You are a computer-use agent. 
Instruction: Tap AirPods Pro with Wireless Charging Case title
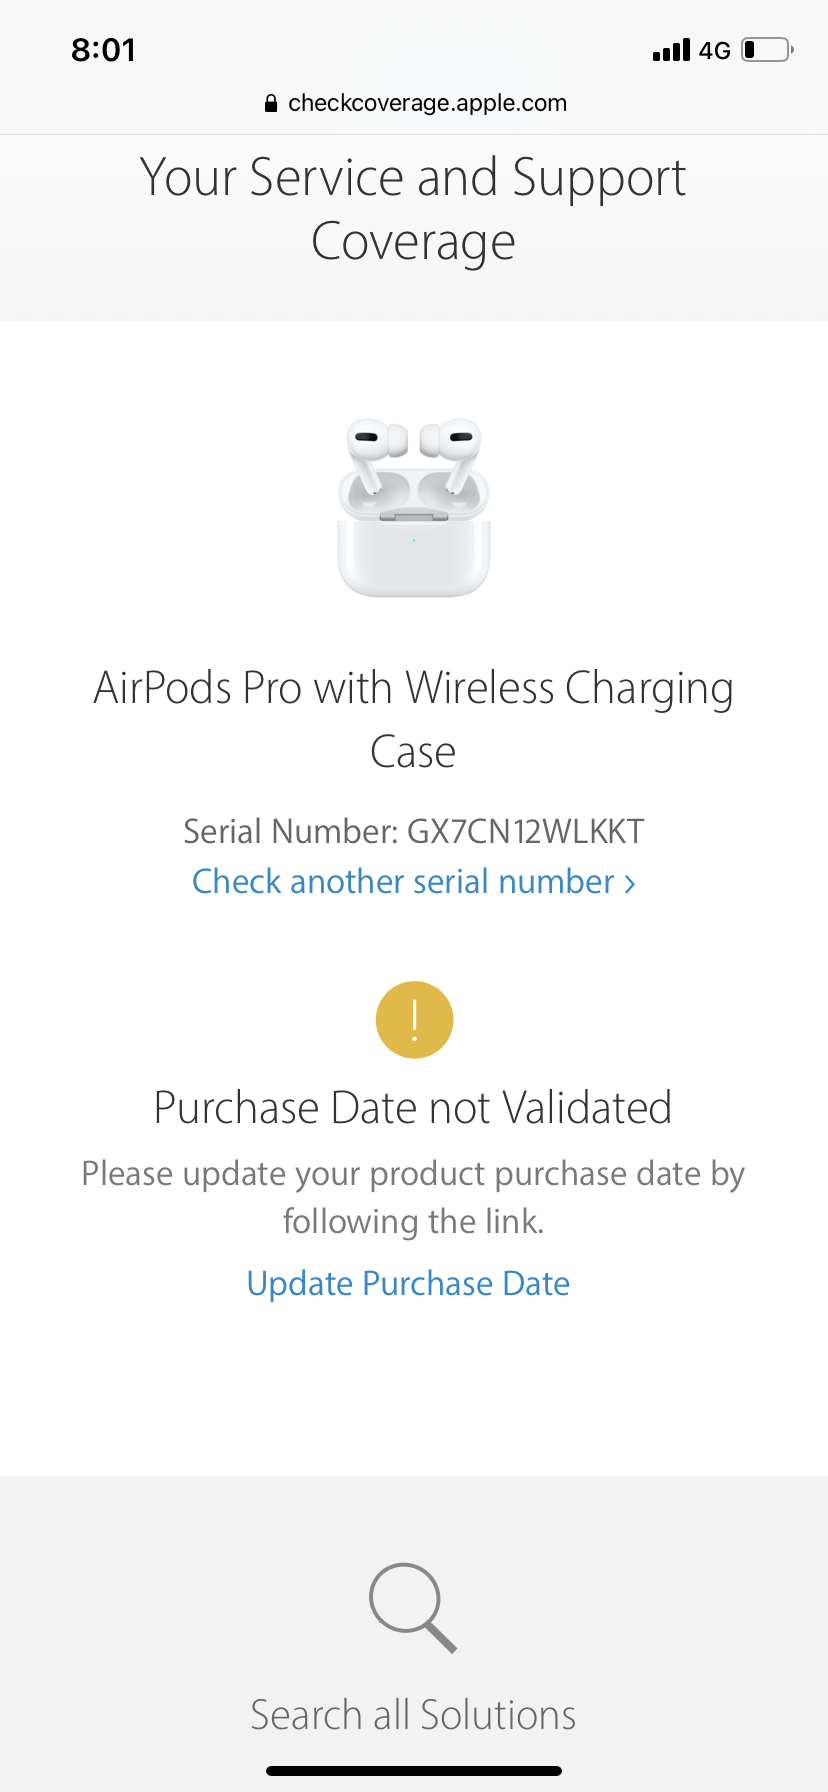pos(413,720)
